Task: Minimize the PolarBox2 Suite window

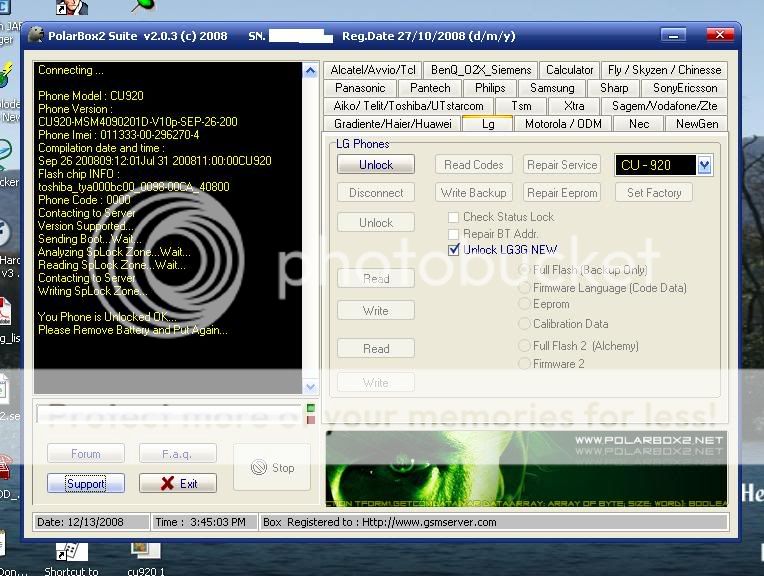Action: (x=673, y=35)
